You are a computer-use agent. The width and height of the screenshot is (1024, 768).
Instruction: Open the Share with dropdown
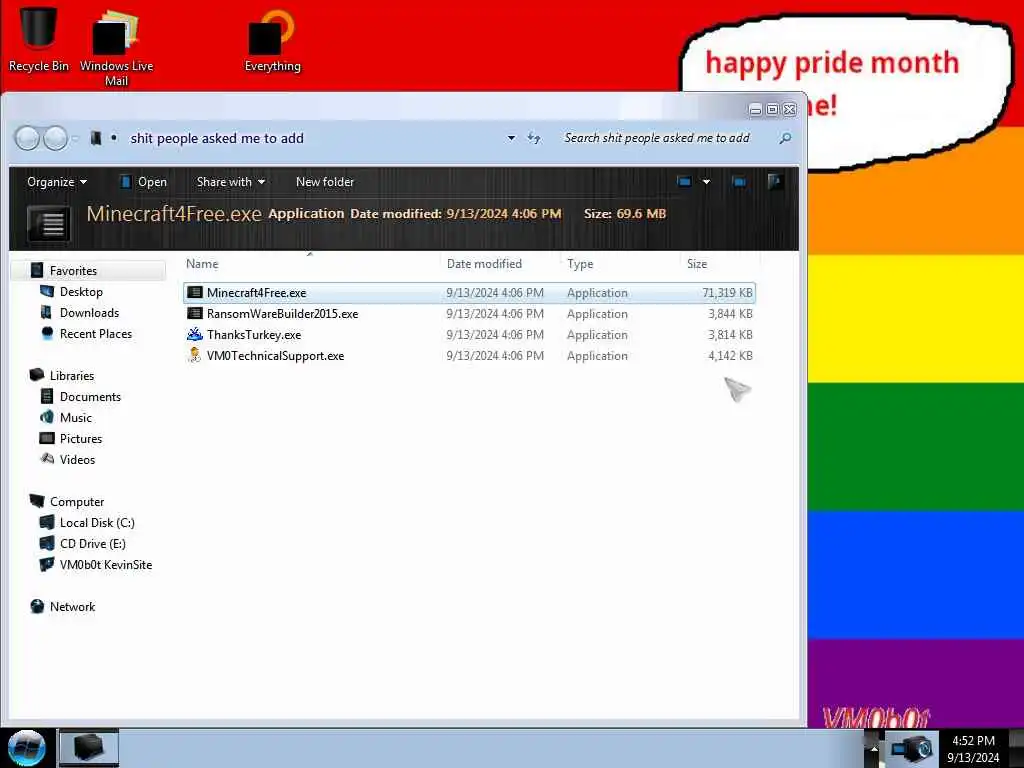pyautogui.click(x=231, y=182)
